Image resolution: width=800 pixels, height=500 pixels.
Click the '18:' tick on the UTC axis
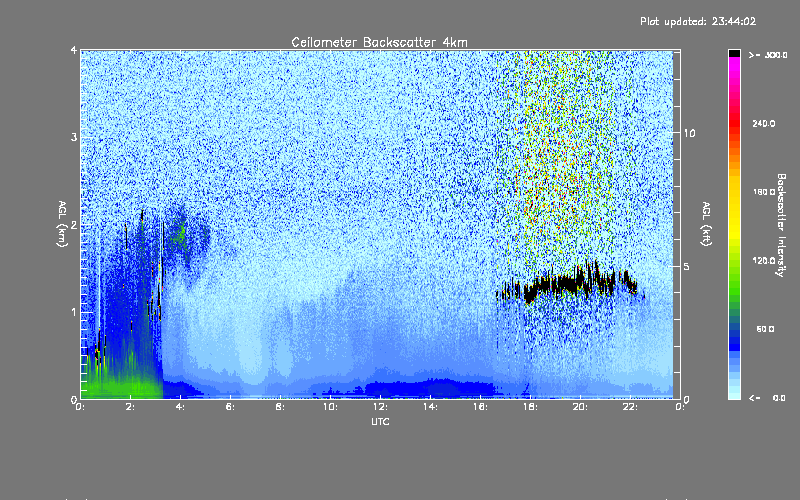pyautogui.click(x=530, y=407)
